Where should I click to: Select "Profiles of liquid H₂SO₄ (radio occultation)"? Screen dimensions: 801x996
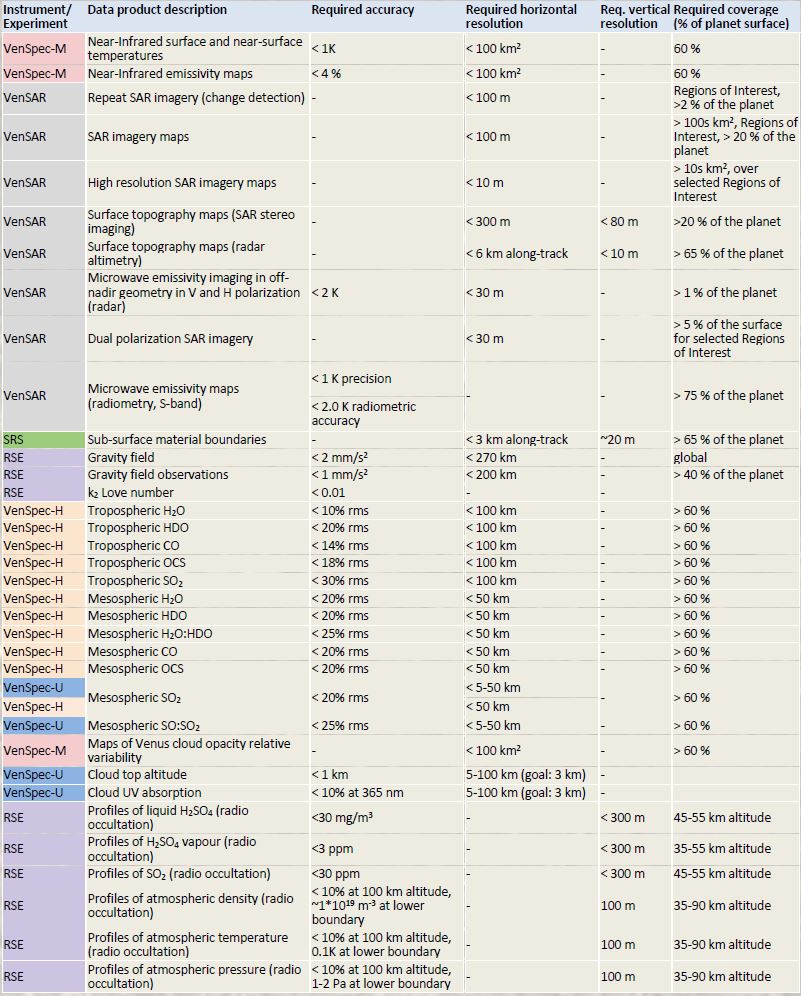click(168, 818)
